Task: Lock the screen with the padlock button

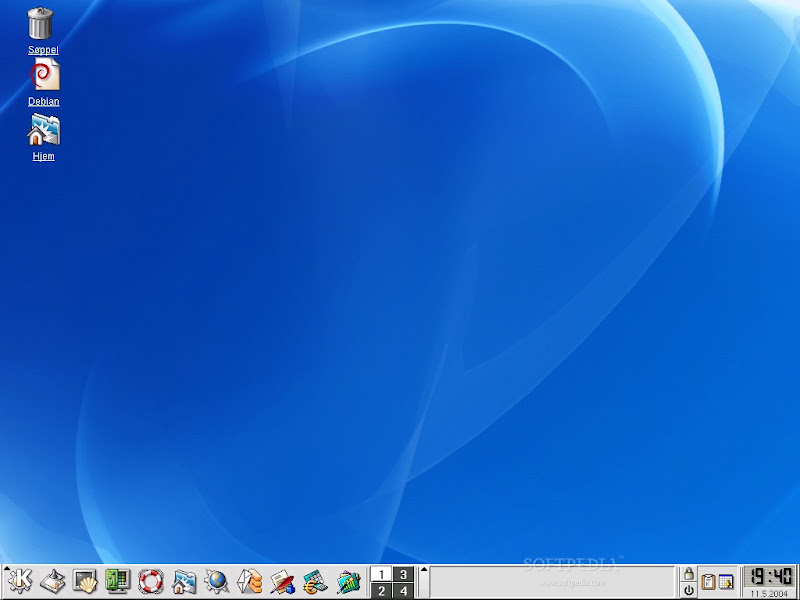Action: click(x=688, y=573)
